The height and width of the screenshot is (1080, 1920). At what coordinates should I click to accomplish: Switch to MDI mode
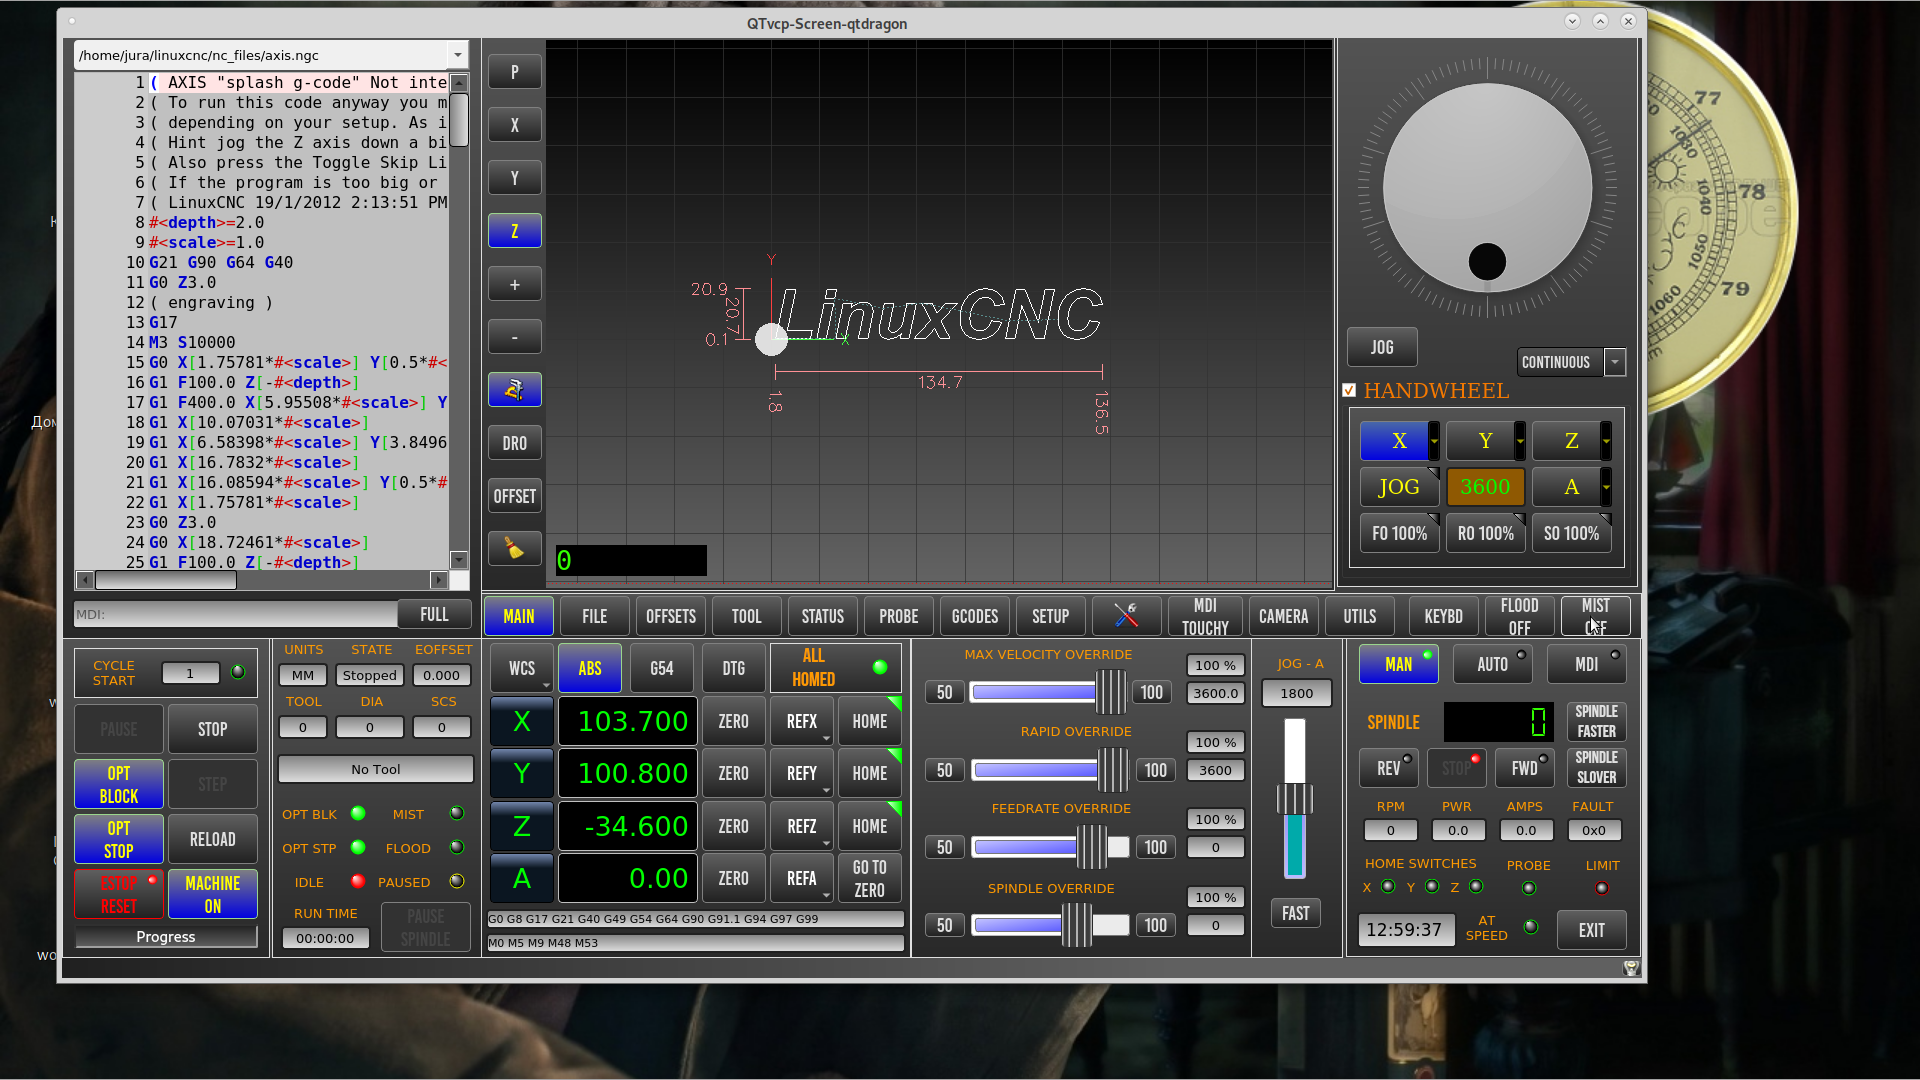(x=1586, y=664)
